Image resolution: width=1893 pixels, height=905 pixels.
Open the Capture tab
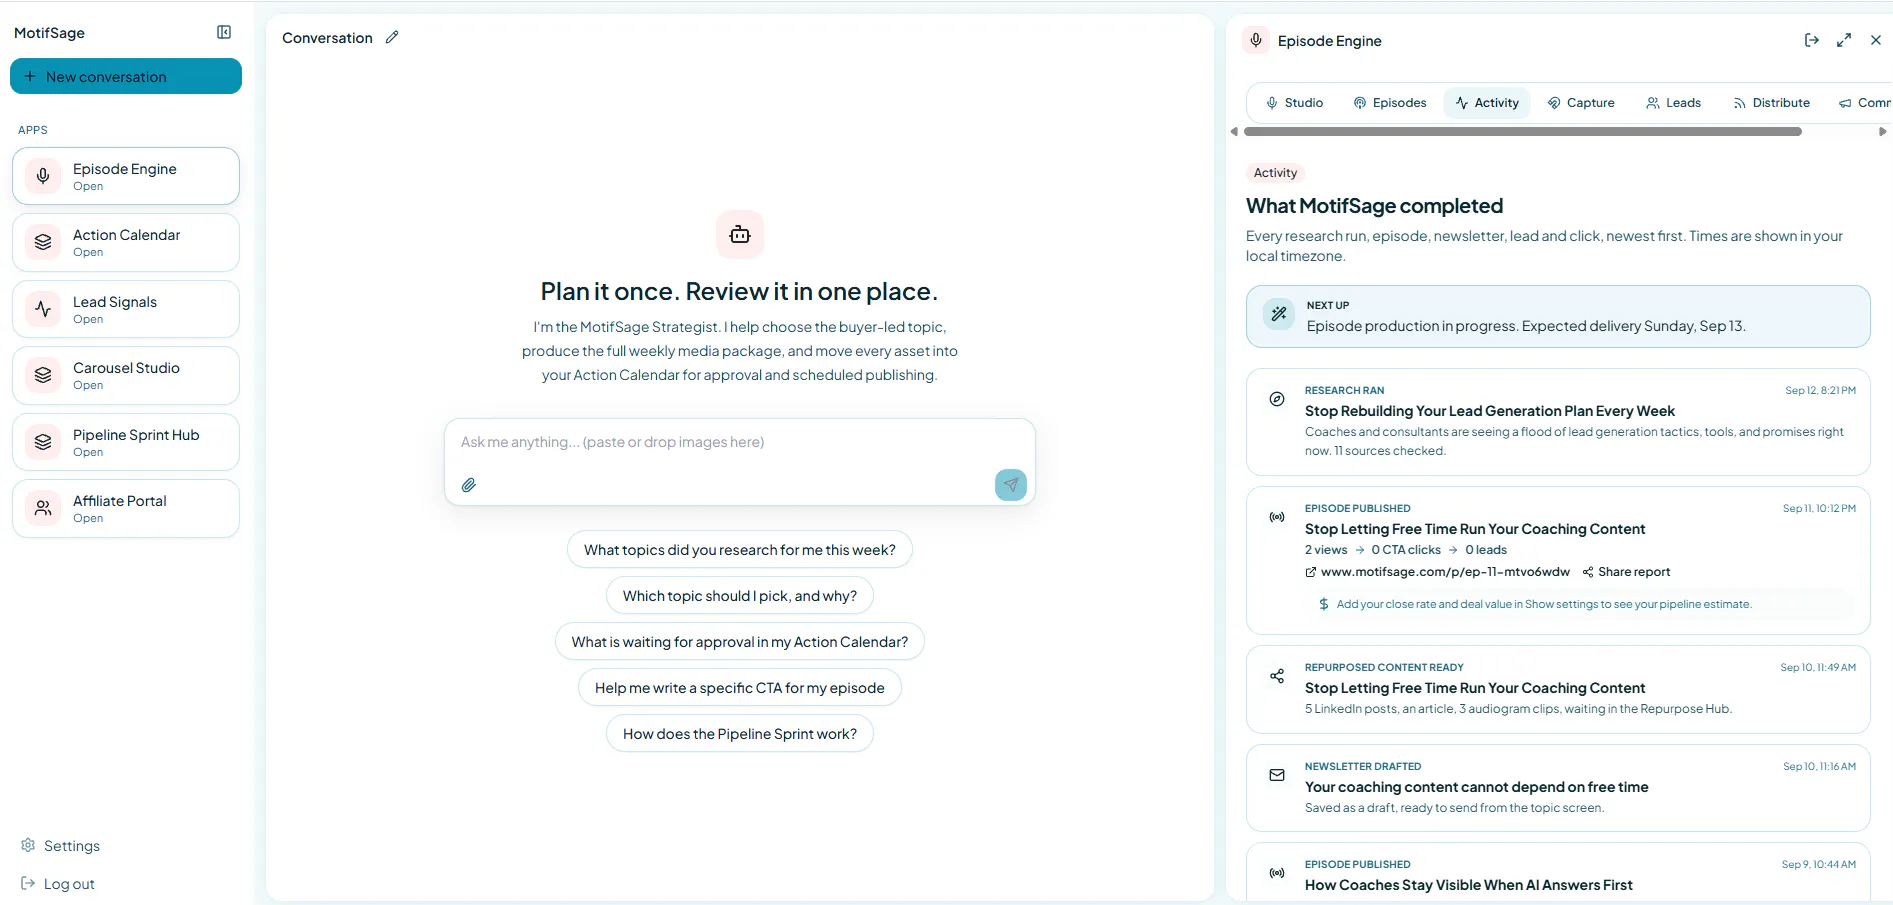(1581, 103)
